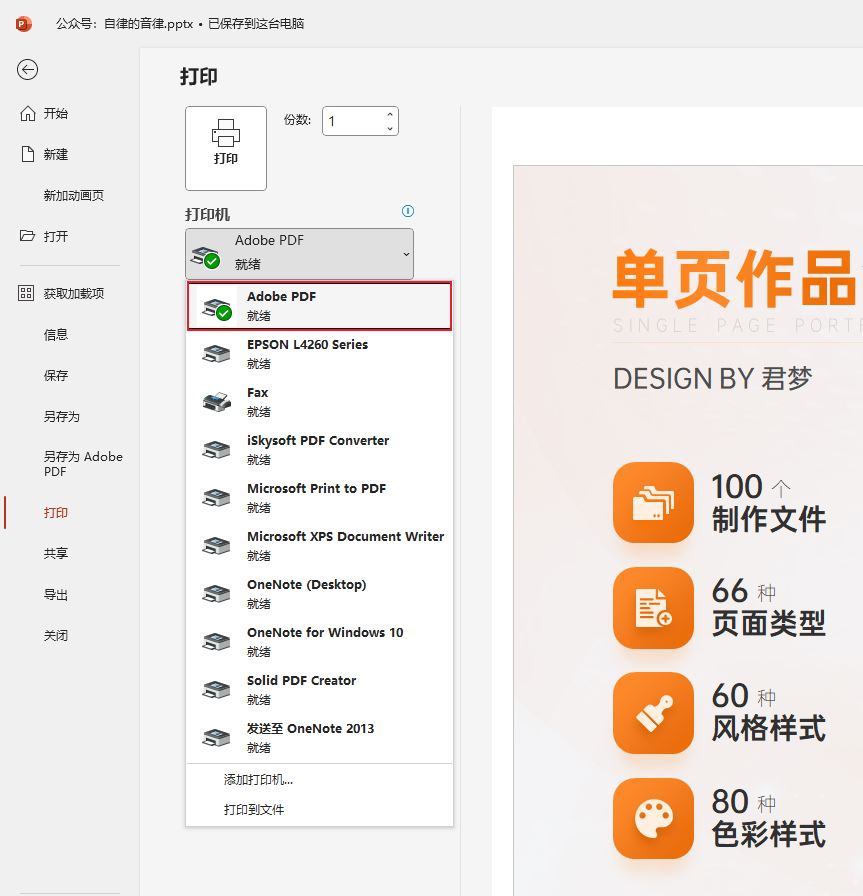
Task: Open the Share page in sidebar
Action: point(56,554)
